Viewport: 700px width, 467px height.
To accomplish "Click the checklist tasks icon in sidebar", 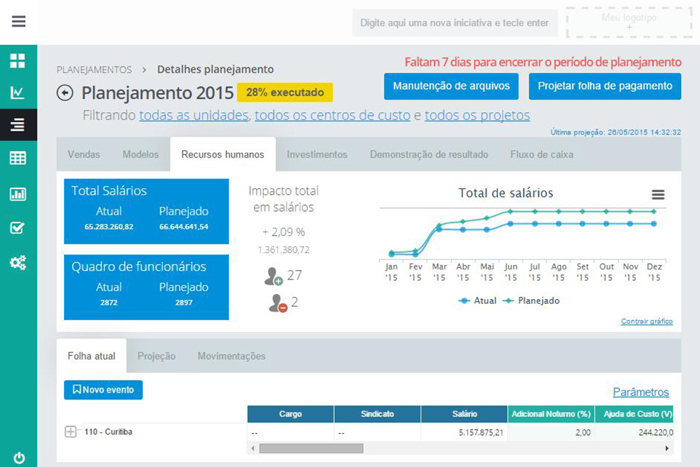I will (18, 228).
